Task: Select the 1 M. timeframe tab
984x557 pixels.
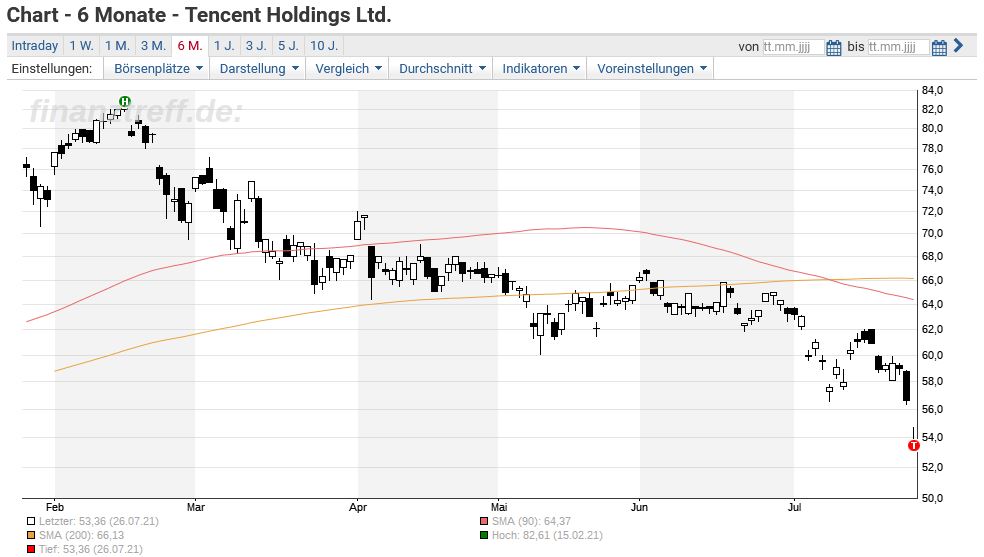Action: (x=117, y=46)
